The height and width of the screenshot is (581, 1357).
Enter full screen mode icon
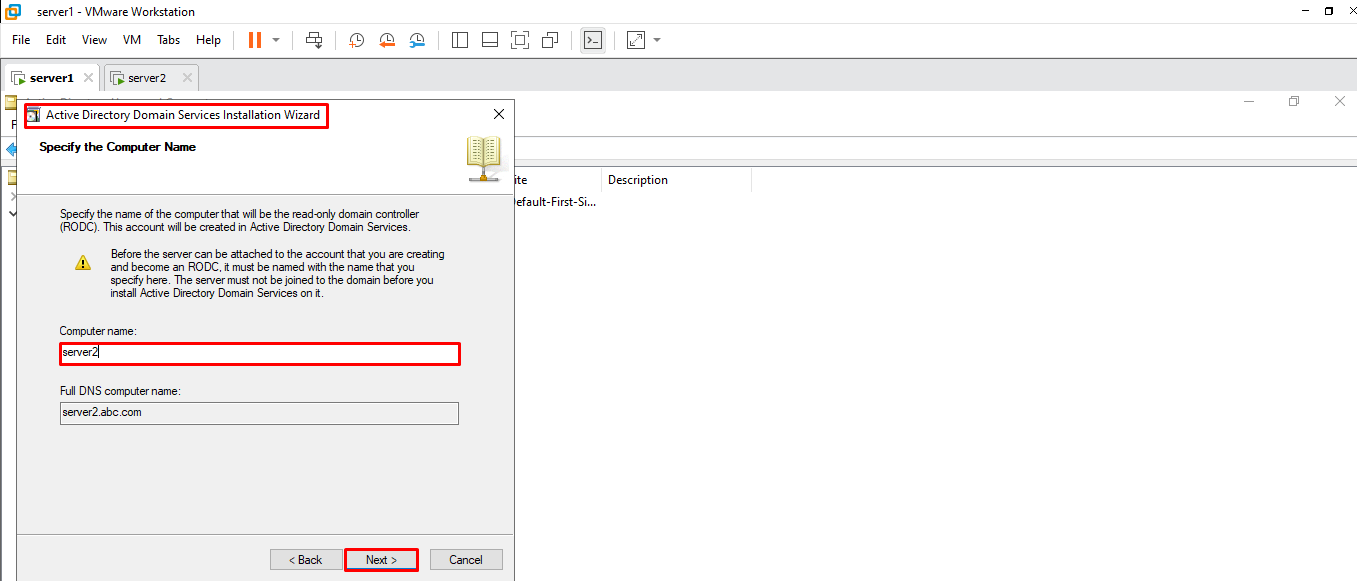(520, 40)
